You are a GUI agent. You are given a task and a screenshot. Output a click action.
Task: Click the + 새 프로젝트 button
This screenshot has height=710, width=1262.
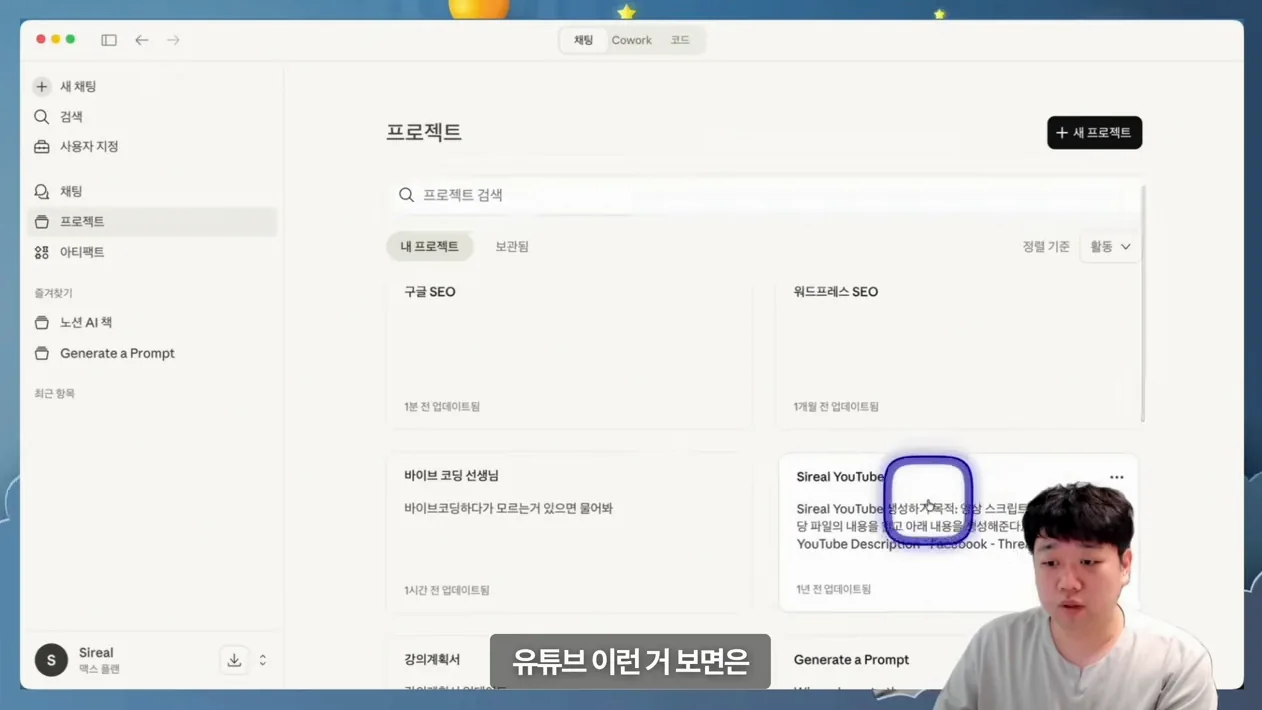(x=1095, y=133)
